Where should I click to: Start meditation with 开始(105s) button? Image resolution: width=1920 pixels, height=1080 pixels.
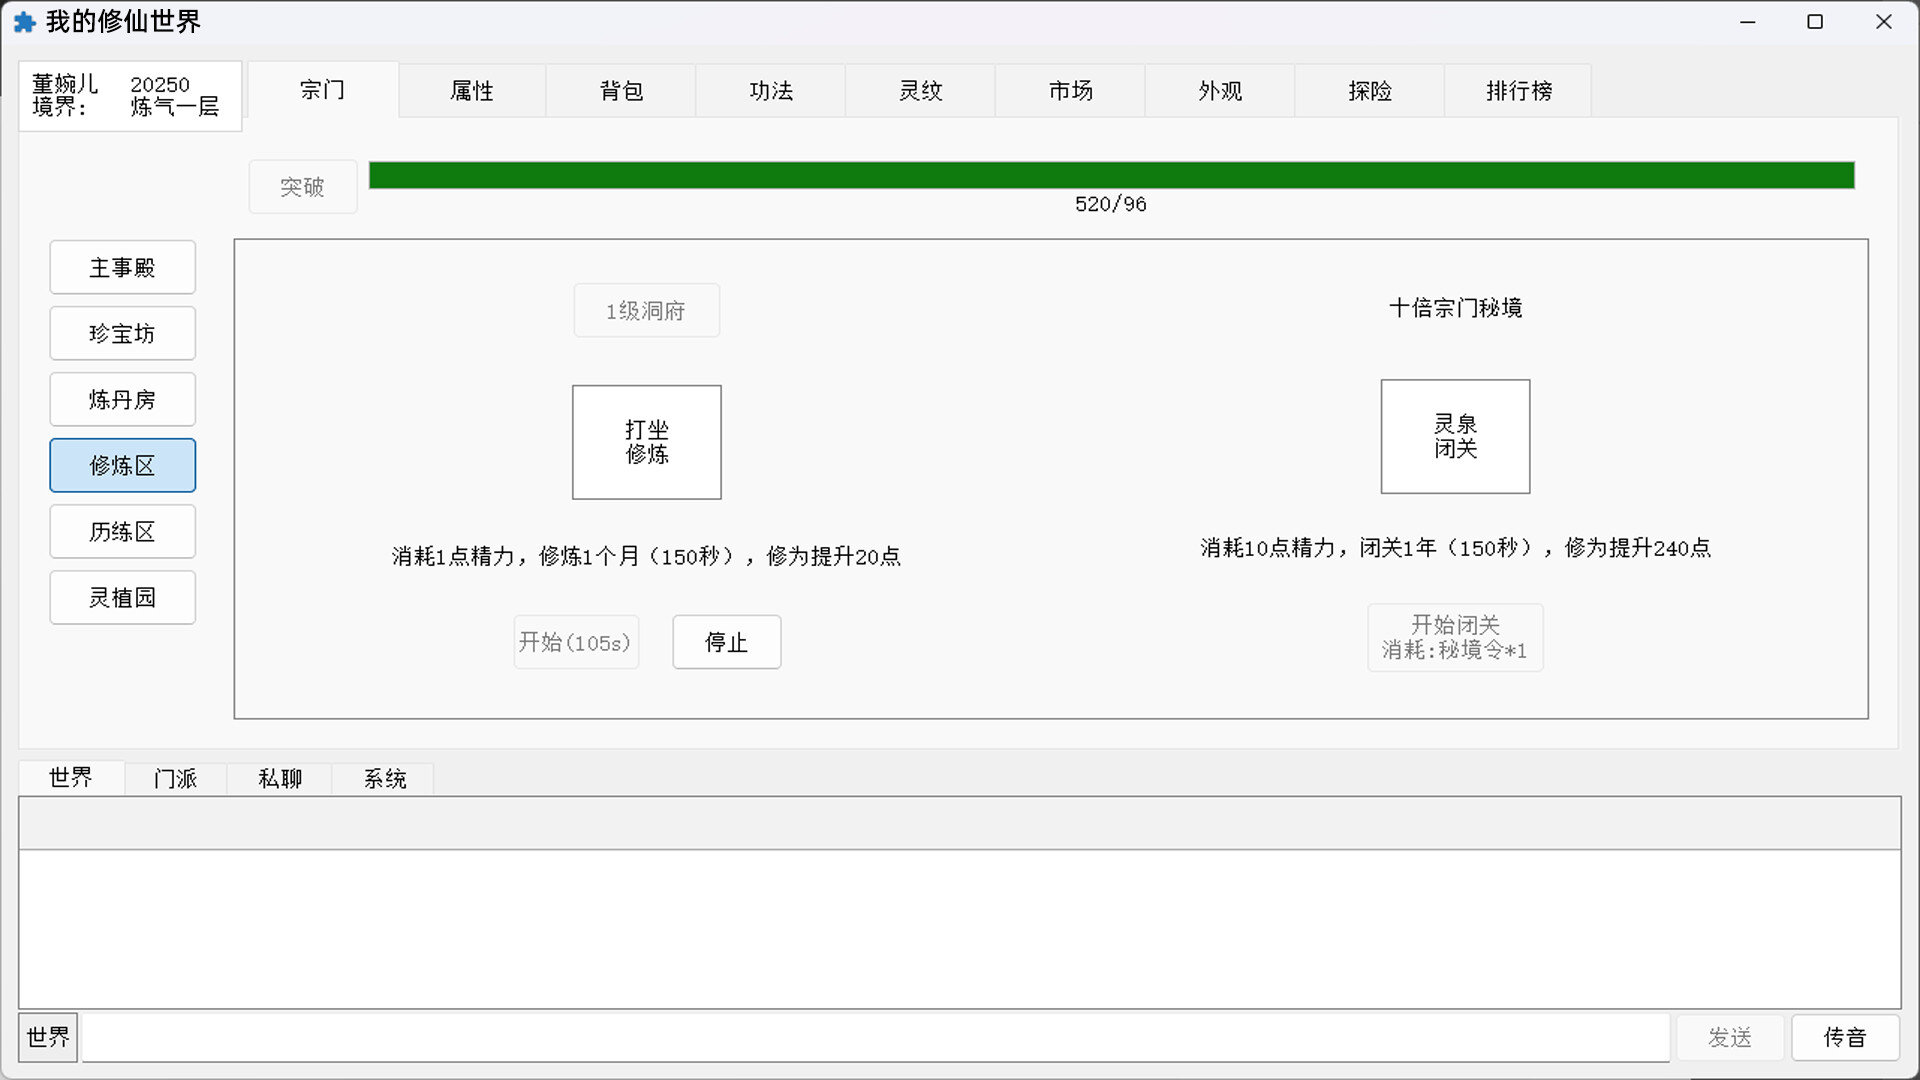click(576, 642)
